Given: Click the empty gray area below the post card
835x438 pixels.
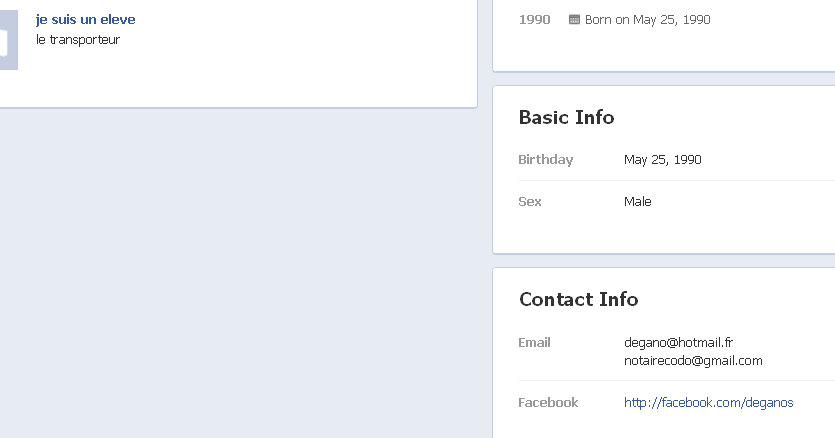Looking at the screenshot, I should 240,270.
